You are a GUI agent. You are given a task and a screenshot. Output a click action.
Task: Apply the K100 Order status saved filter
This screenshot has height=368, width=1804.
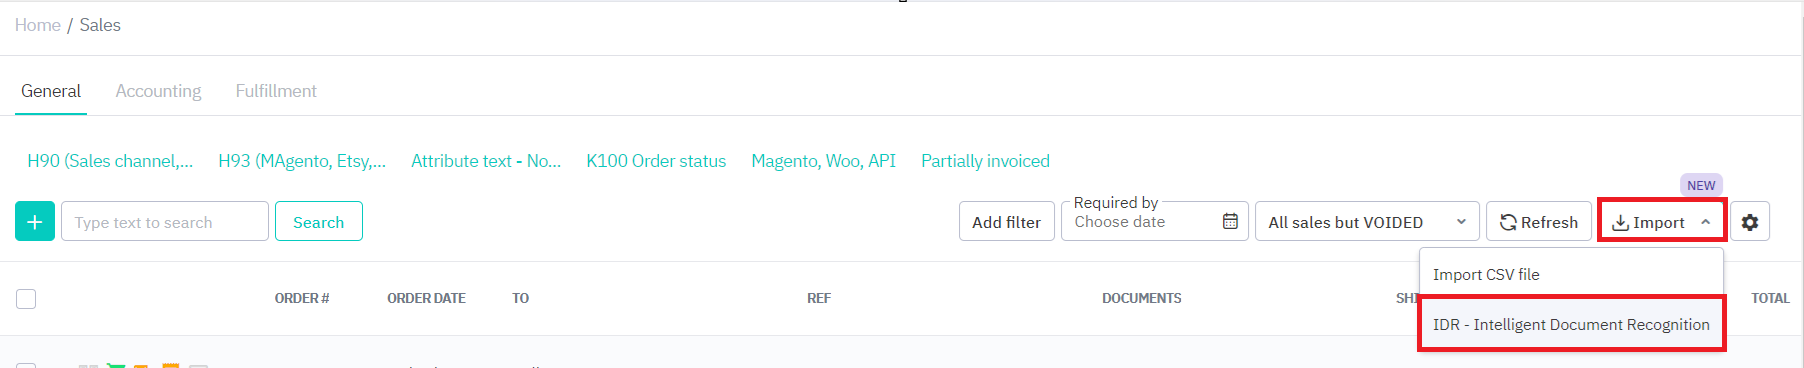click(656, 161)
